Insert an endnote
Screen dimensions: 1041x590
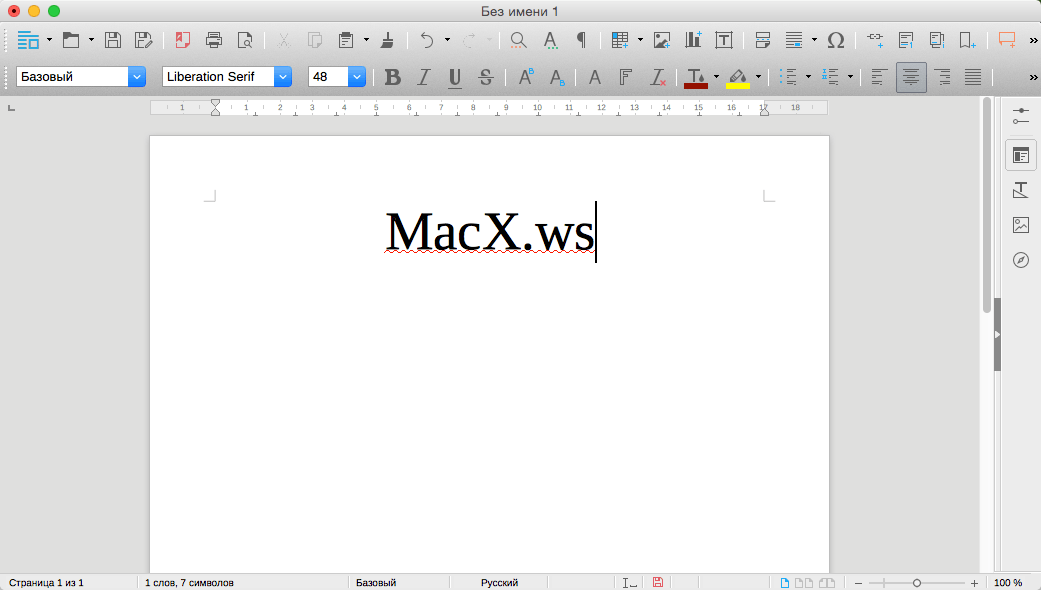(937, 40)
